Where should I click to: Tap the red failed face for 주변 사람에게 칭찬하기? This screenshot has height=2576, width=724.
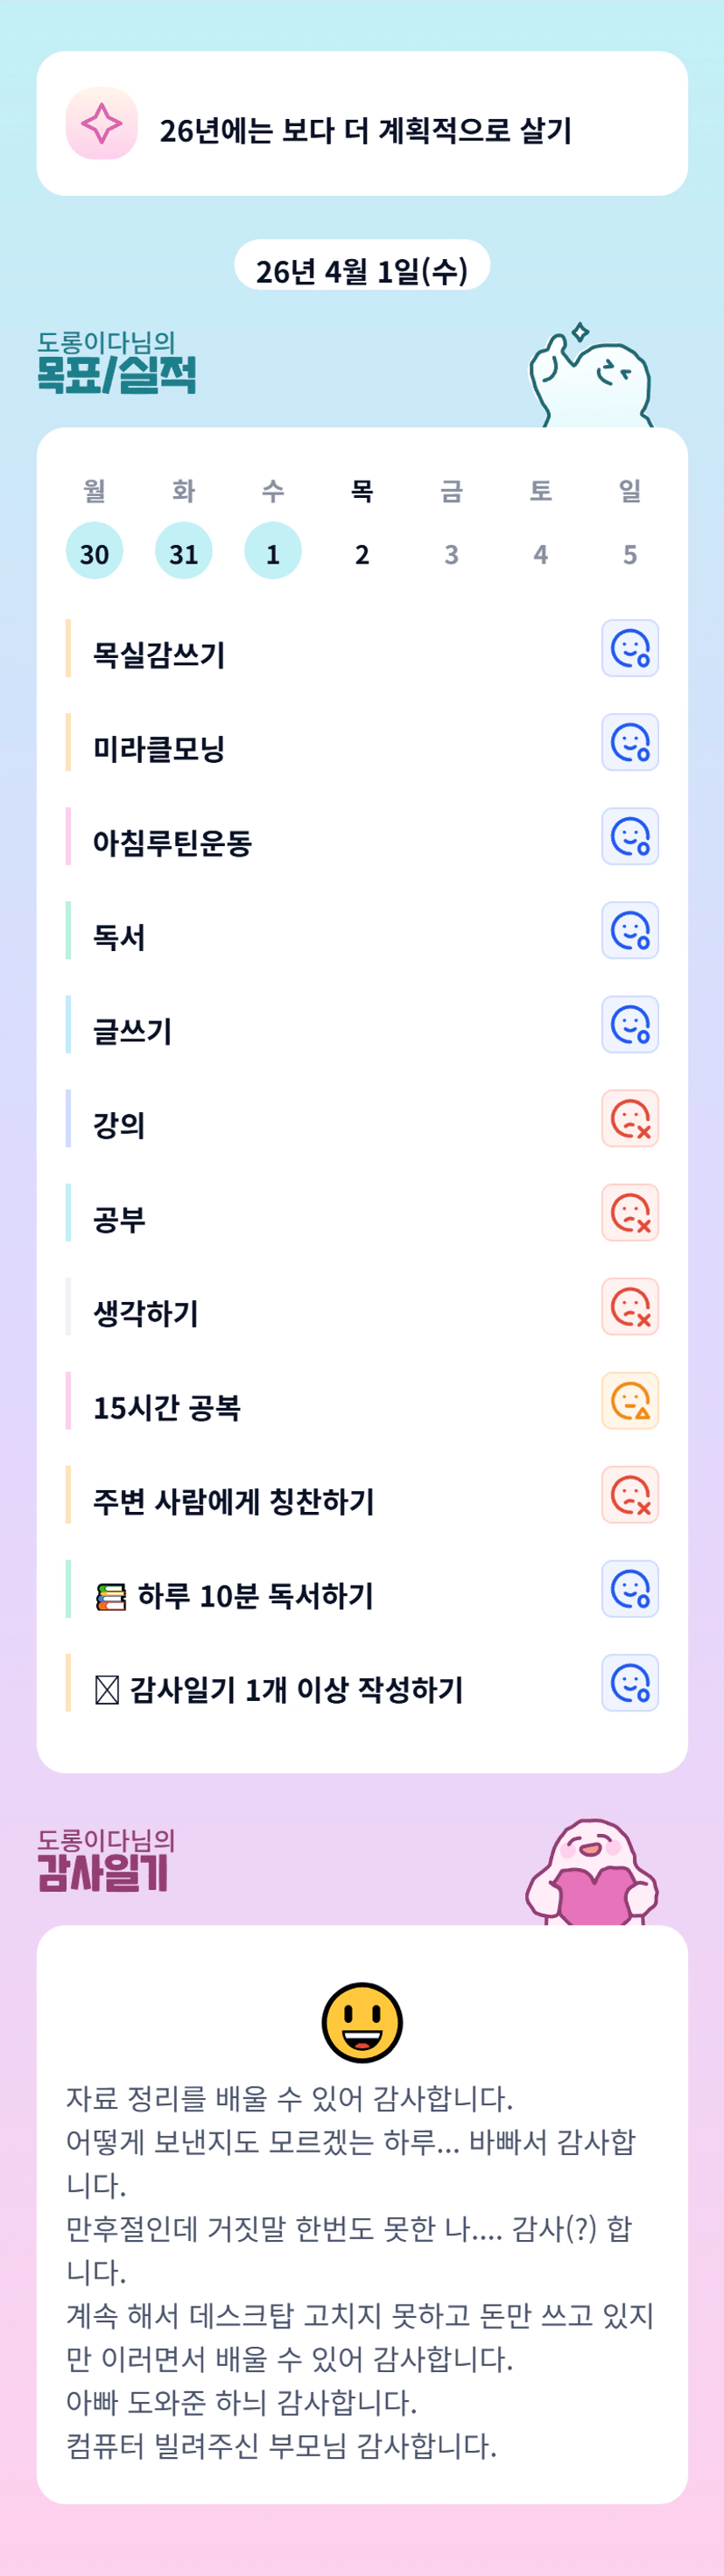tap(630, 1495)
